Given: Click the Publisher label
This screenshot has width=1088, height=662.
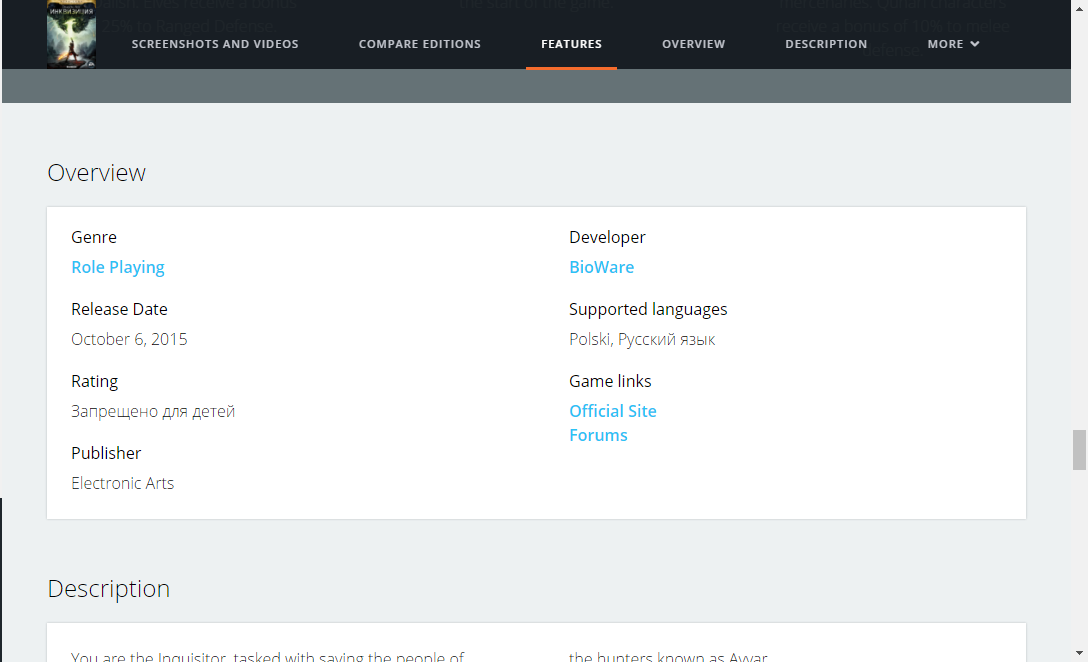Looking at the screenshot, I should (x=106, y=453).
